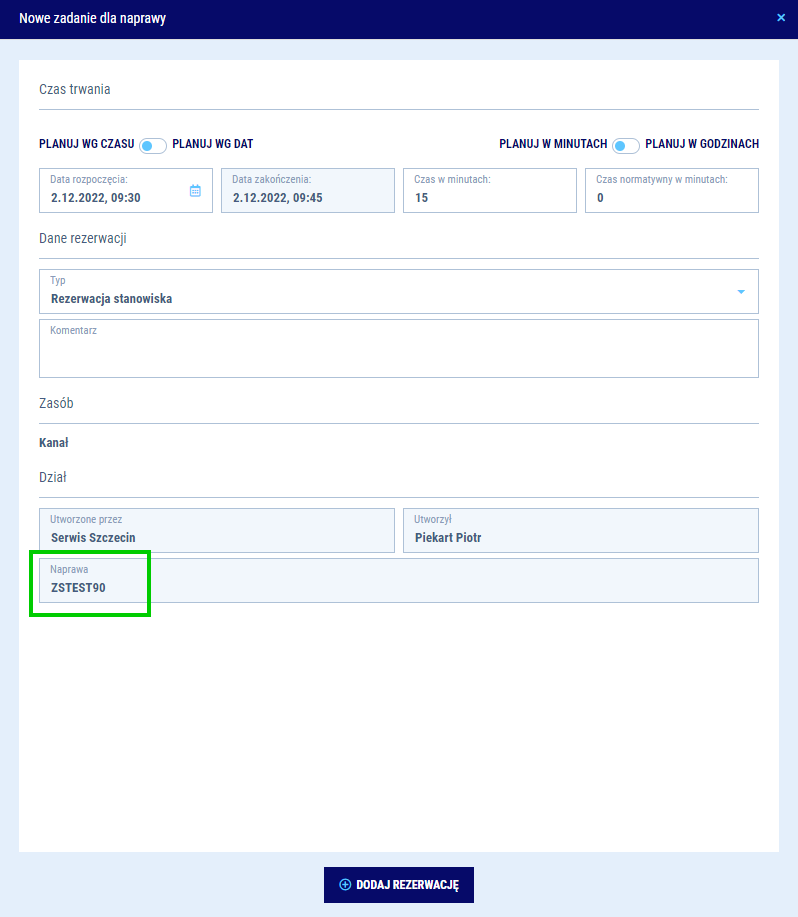This screenshot has width=798, height=917.
Task: Click the Utworzył field with Piekart Piotr
Action: tap(580, 530)
